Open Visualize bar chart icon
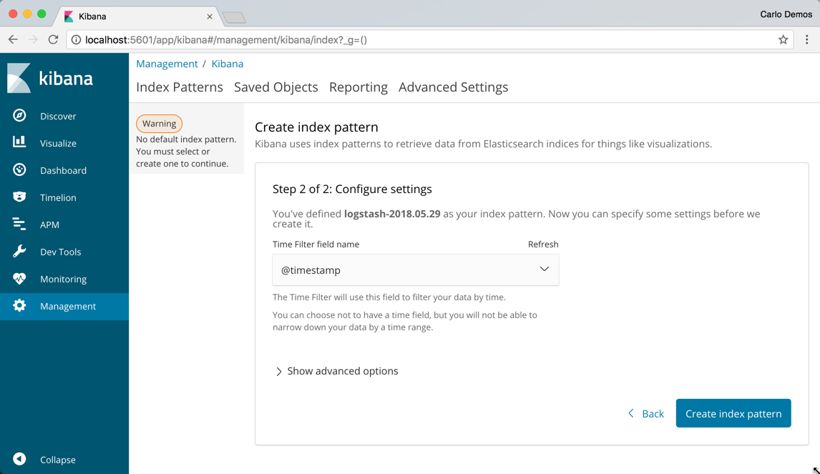820x474 pixels. (x=19, y=142)
